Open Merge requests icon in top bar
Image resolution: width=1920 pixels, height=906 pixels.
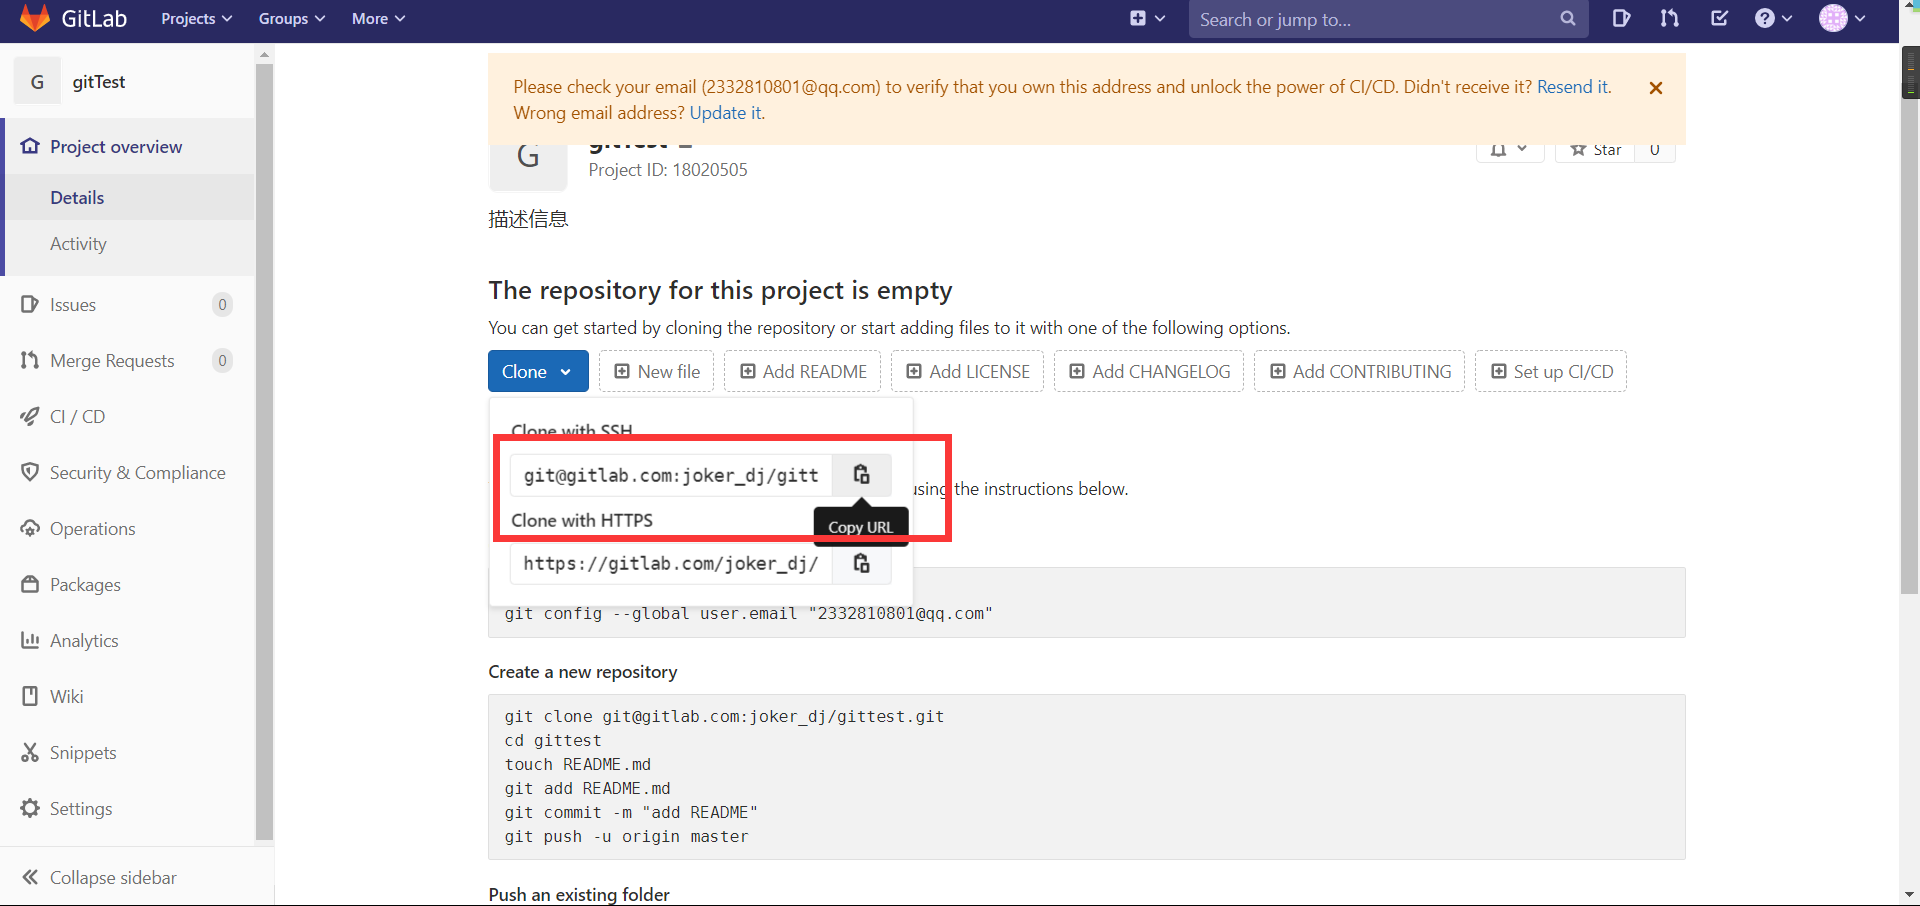pos(1669,18)
